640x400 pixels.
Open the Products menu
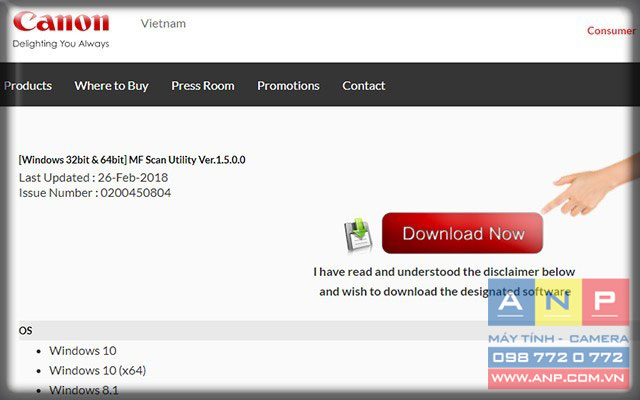27,86
